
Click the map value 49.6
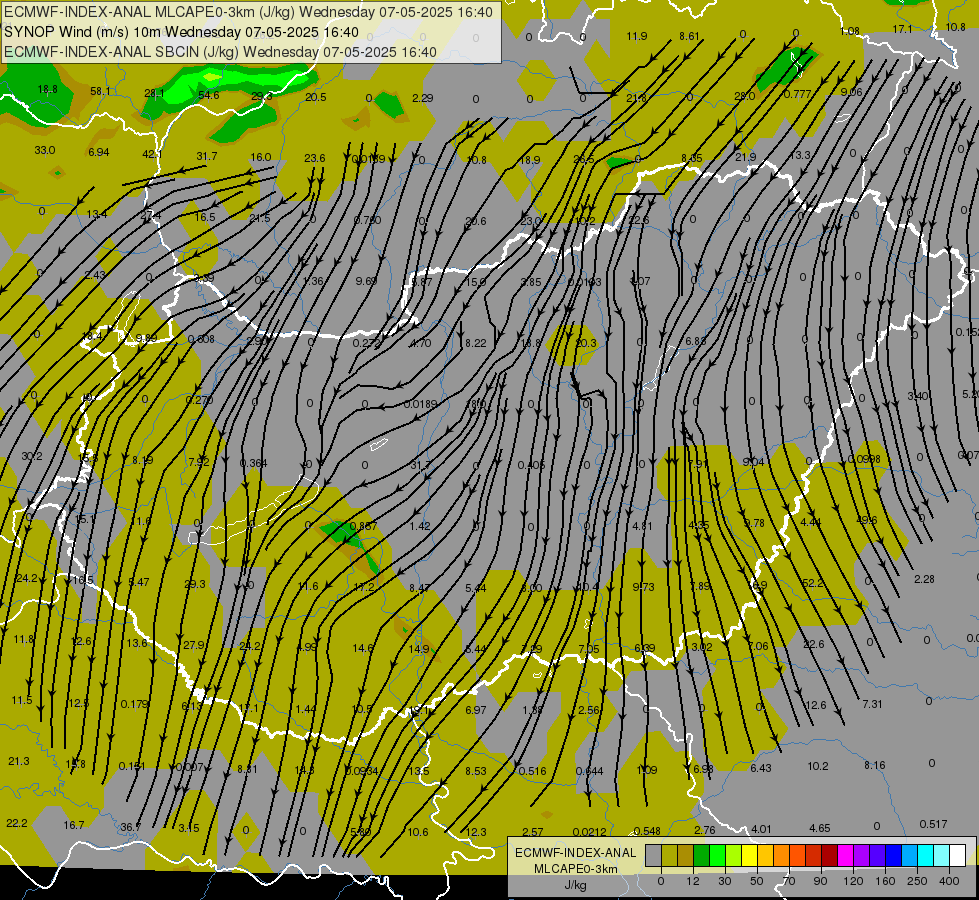867,520
